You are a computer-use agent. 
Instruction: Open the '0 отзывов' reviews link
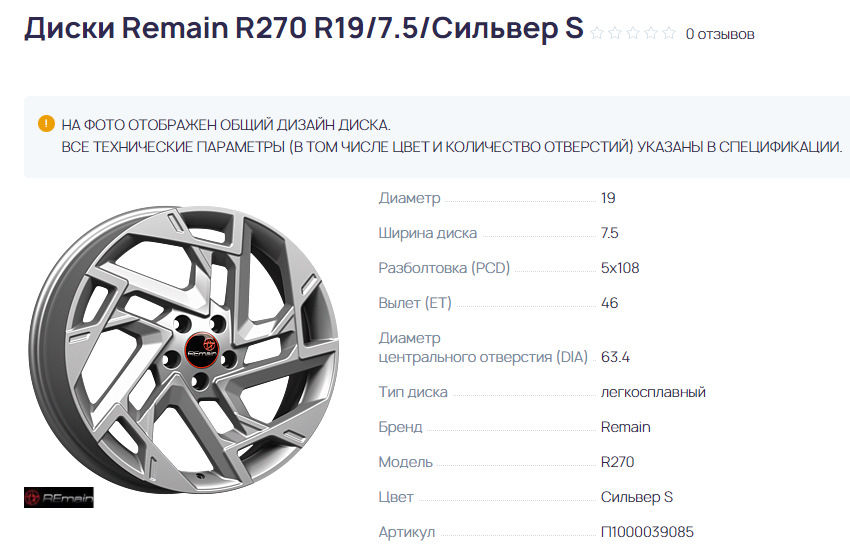720,34
